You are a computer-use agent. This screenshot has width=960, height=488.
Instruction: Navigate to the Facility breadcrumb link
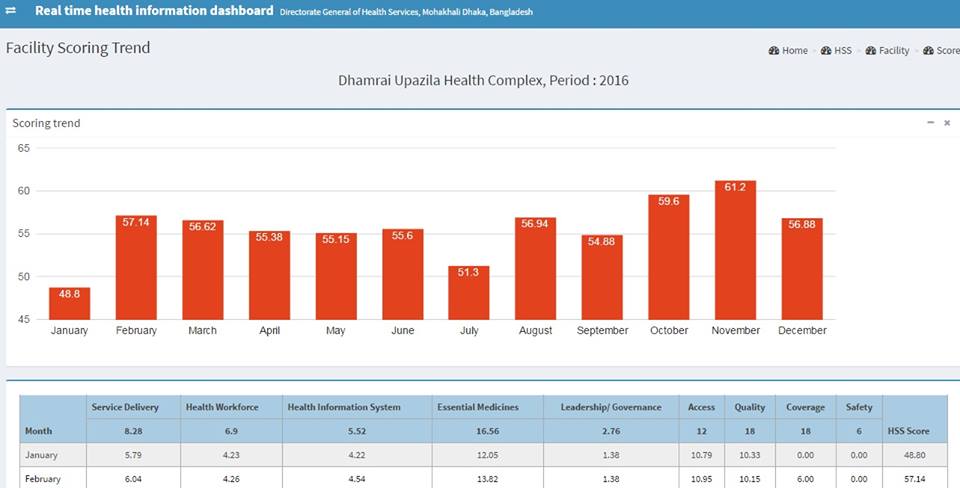[x=894, y=50]
